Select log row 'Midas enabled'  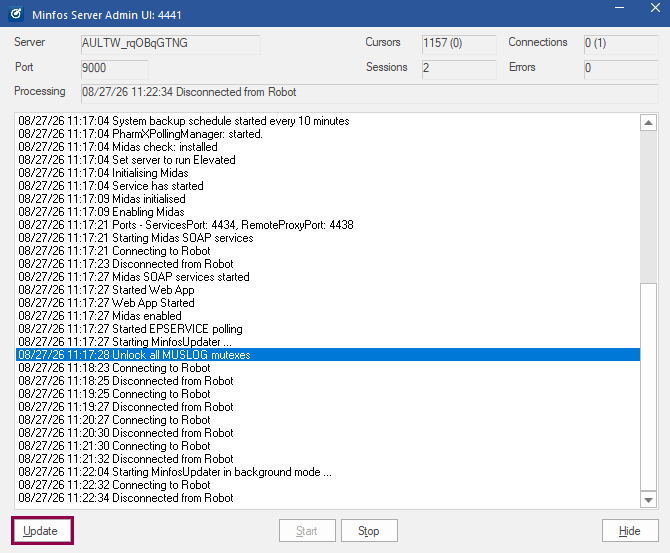pyautogui.click(x=328, y=316)
